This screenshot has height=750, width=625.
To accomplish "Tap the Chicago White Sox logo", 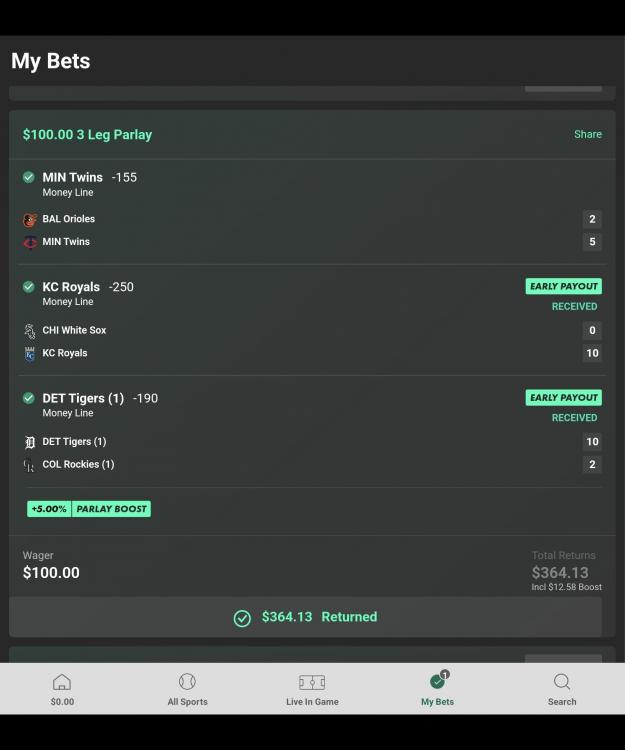I will [29, 331].
